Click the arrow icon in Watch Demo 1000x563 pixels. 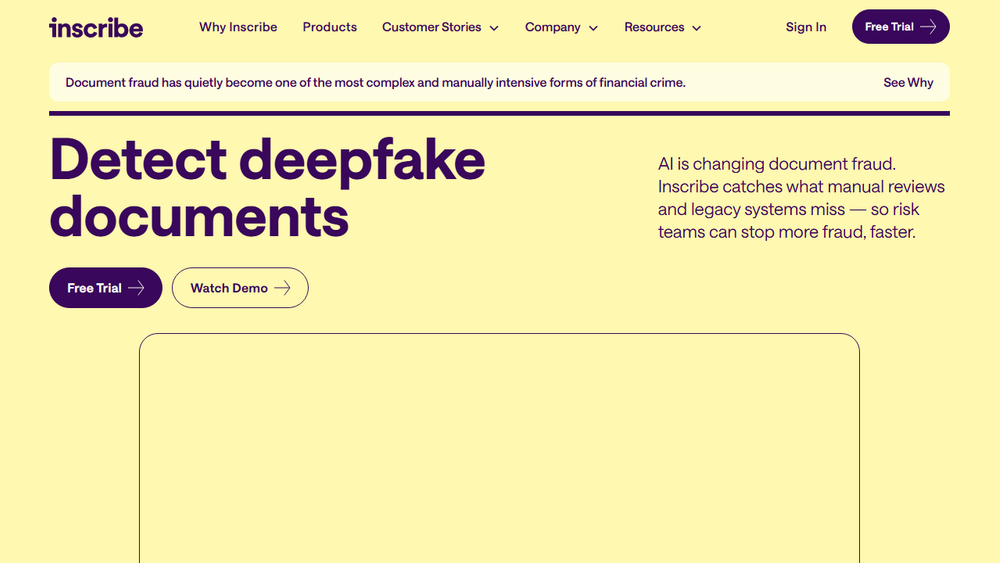283,288
